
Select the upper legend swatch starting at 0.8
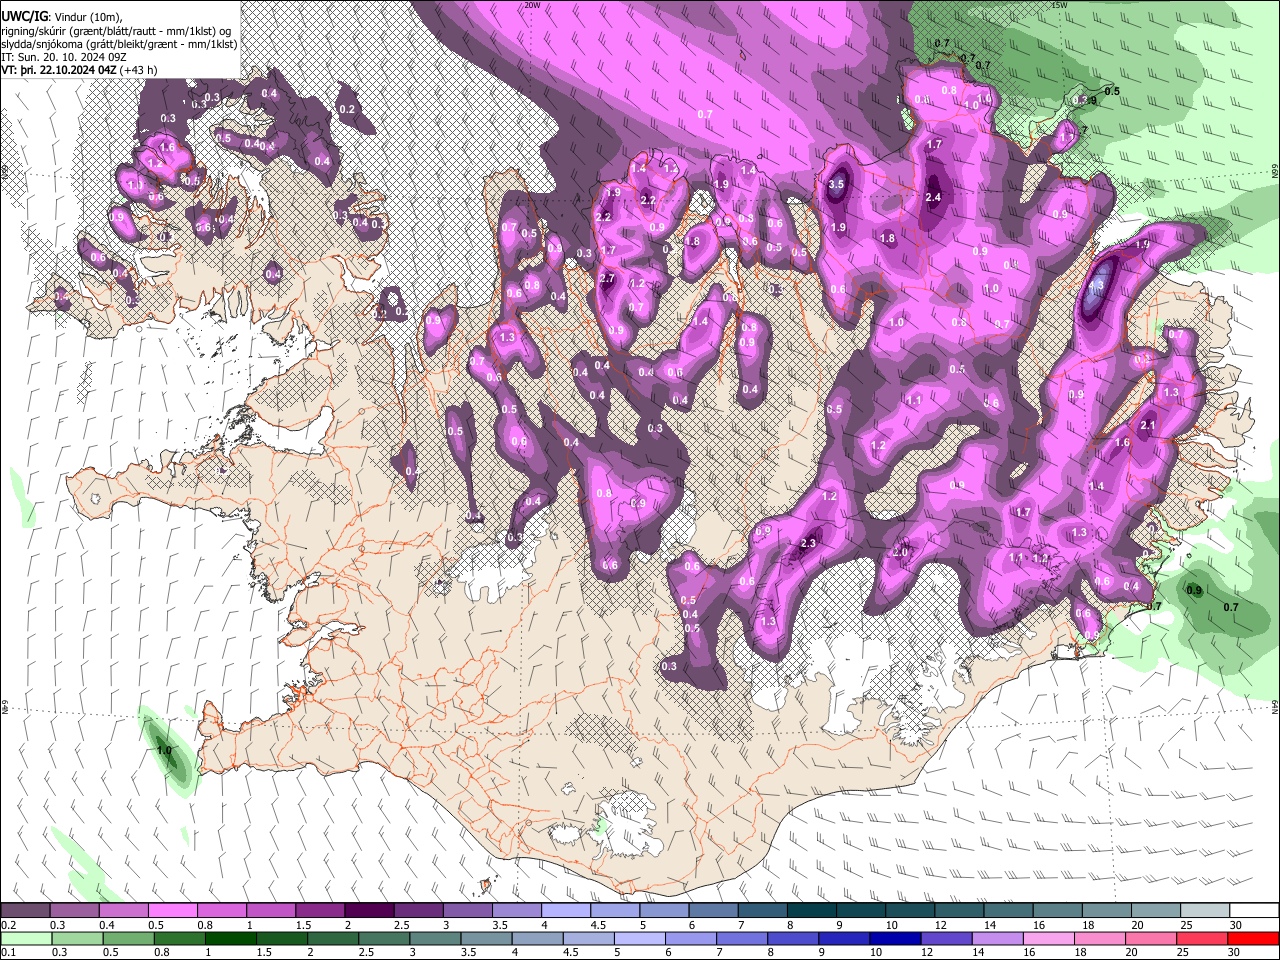click(222, 911)
